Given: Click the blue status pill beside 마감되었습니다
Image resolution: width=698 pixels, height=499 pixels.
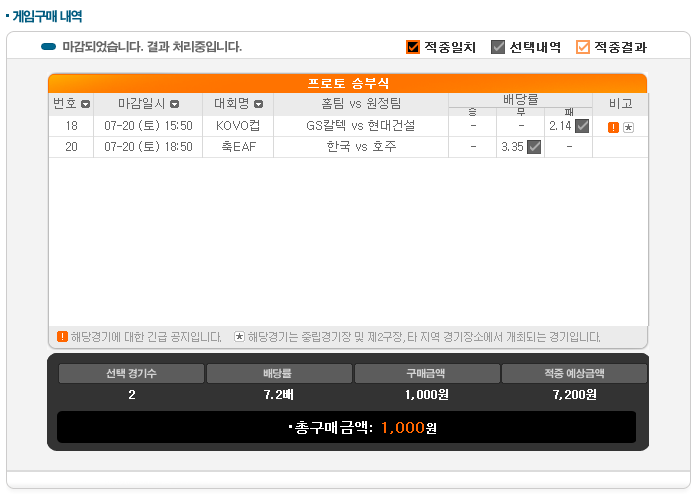Looking at the screenshot, I should pyautogui.click(x=48, y=47).
